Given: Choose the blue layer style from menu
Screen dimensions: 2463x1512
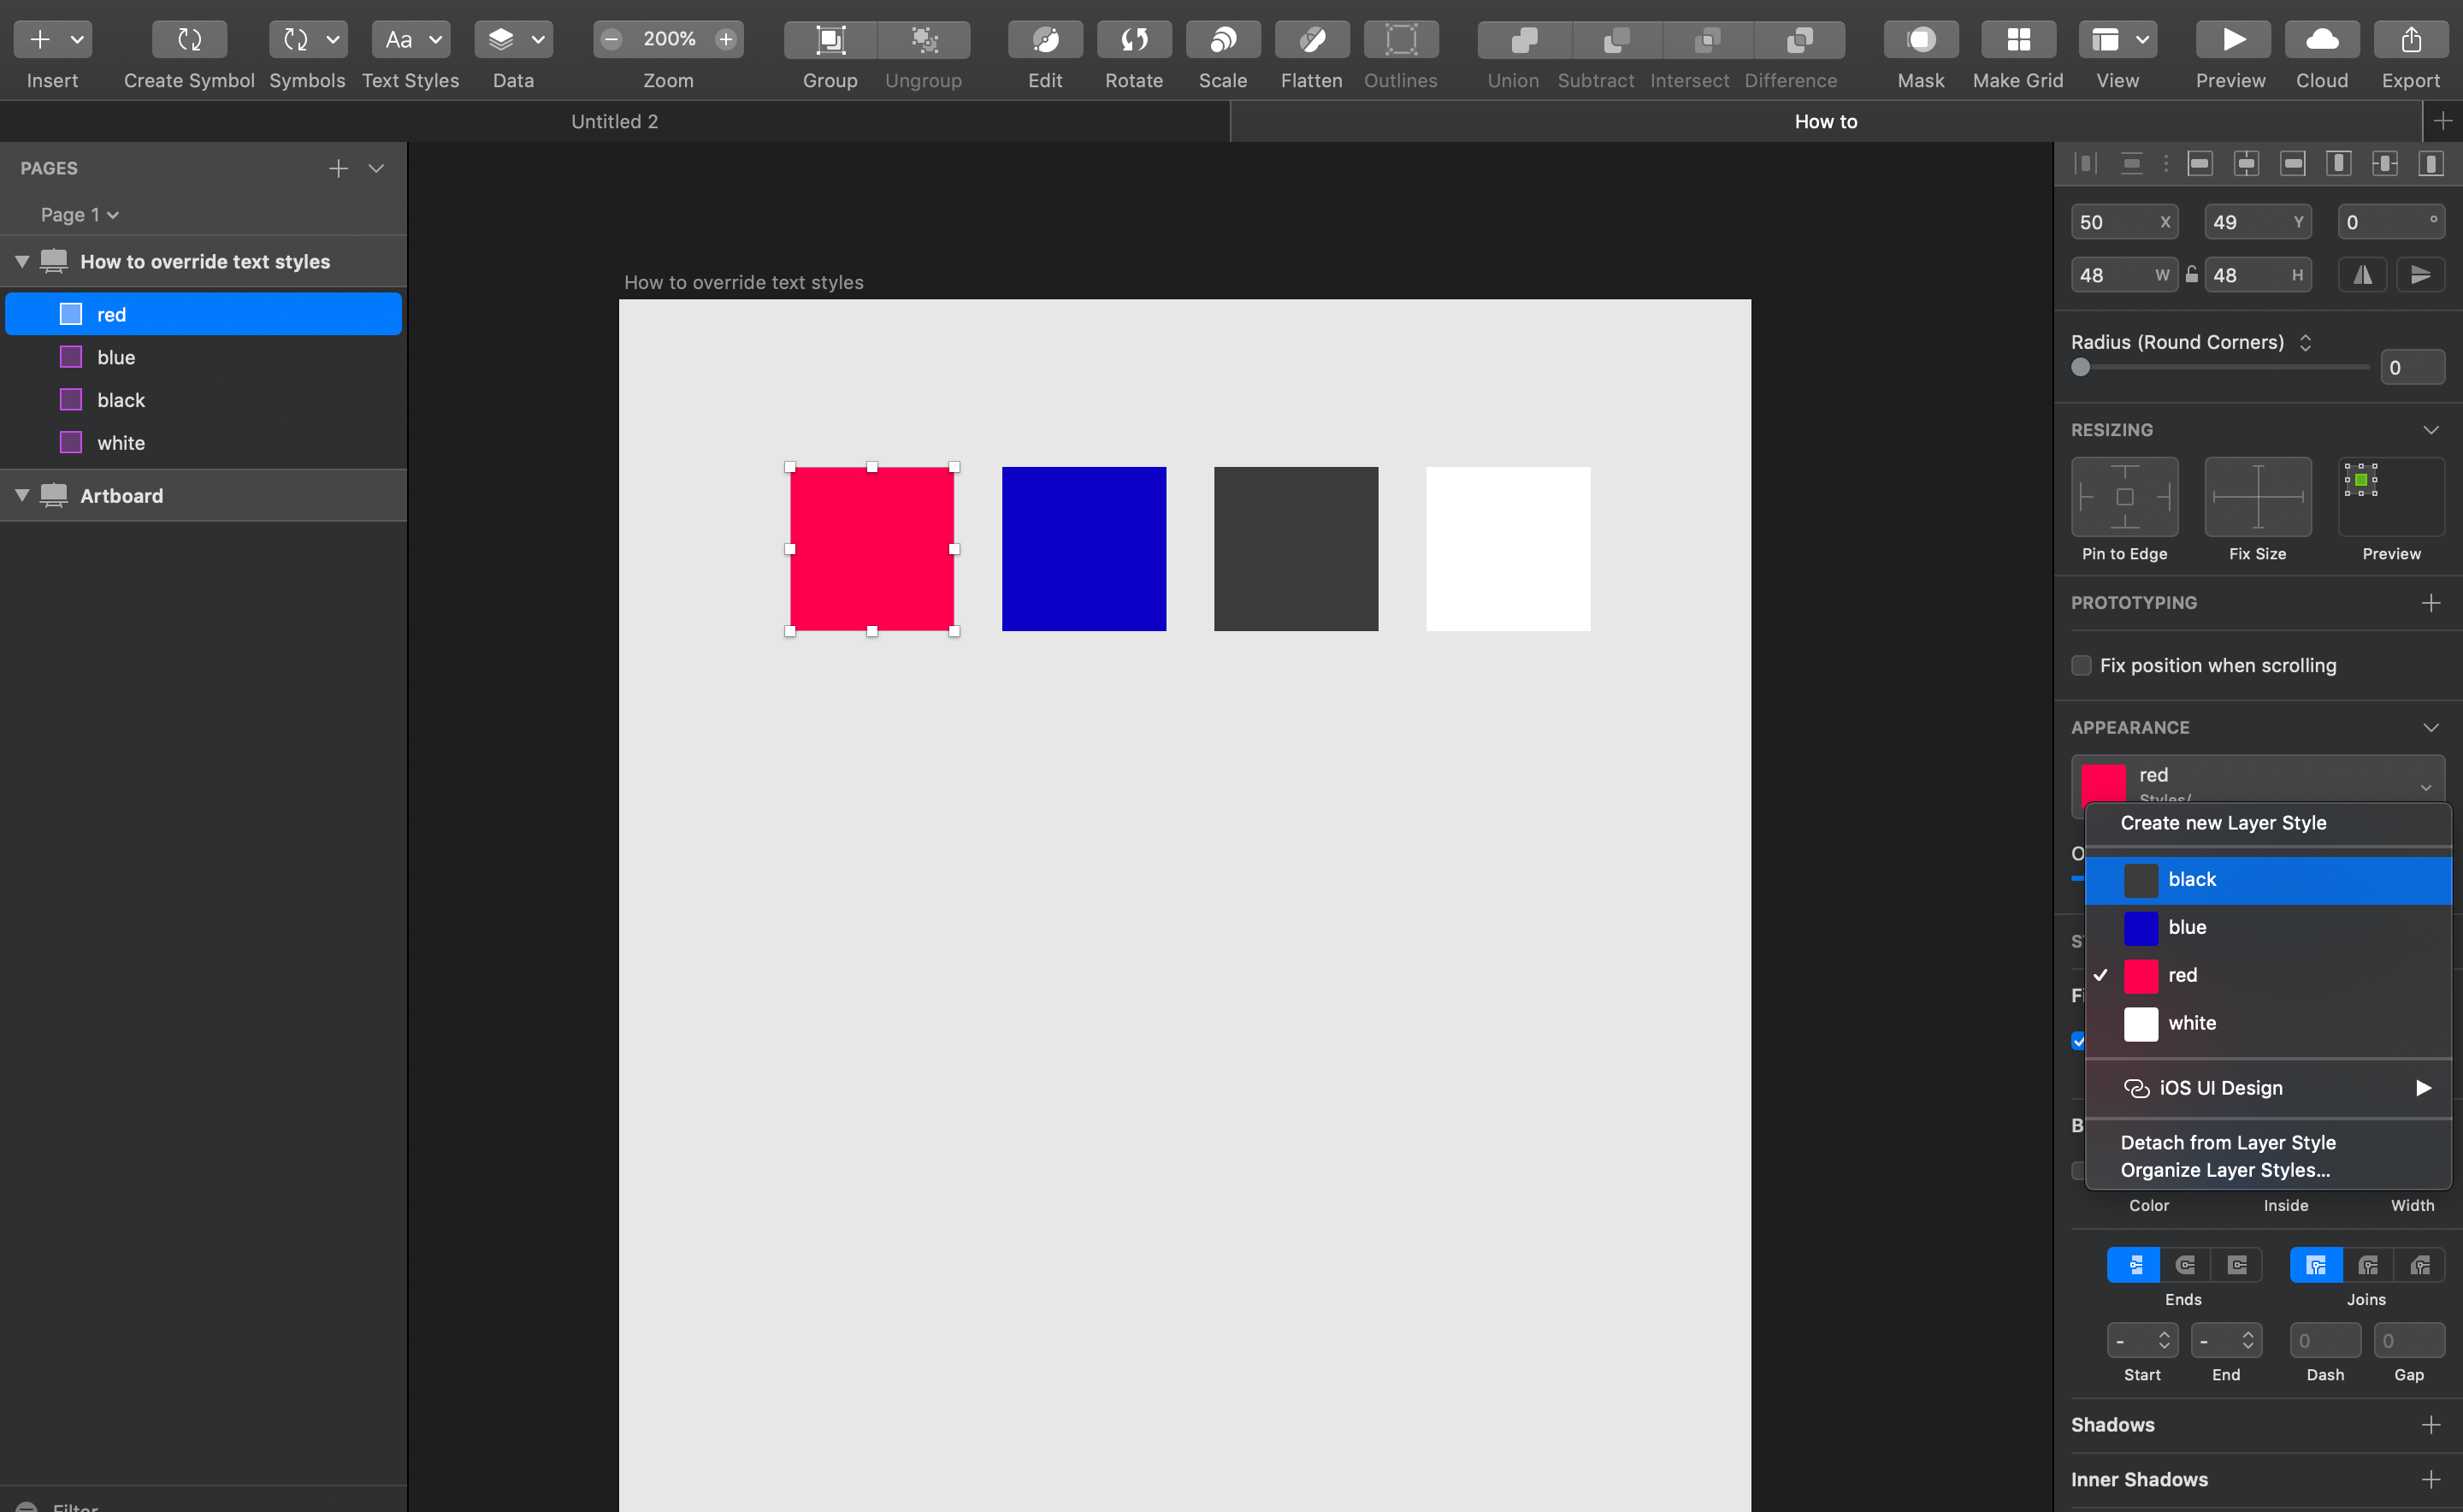Looking at the screenshot, I should point(2187,927).
